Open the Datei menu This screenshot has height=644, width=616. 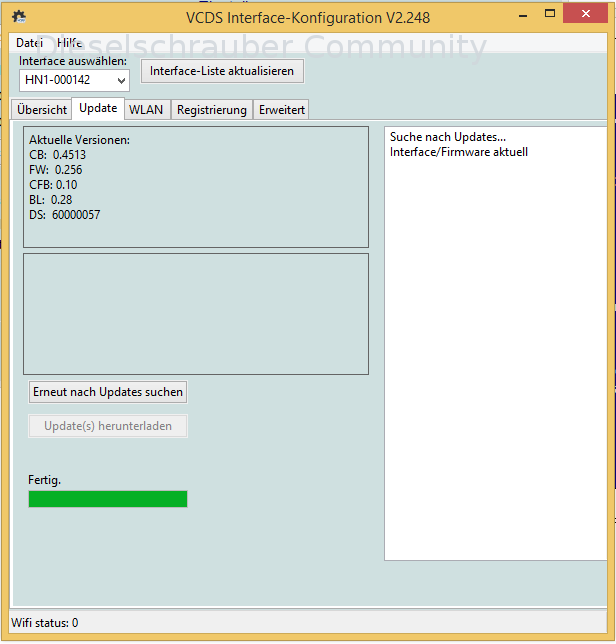tap(29, 43)
